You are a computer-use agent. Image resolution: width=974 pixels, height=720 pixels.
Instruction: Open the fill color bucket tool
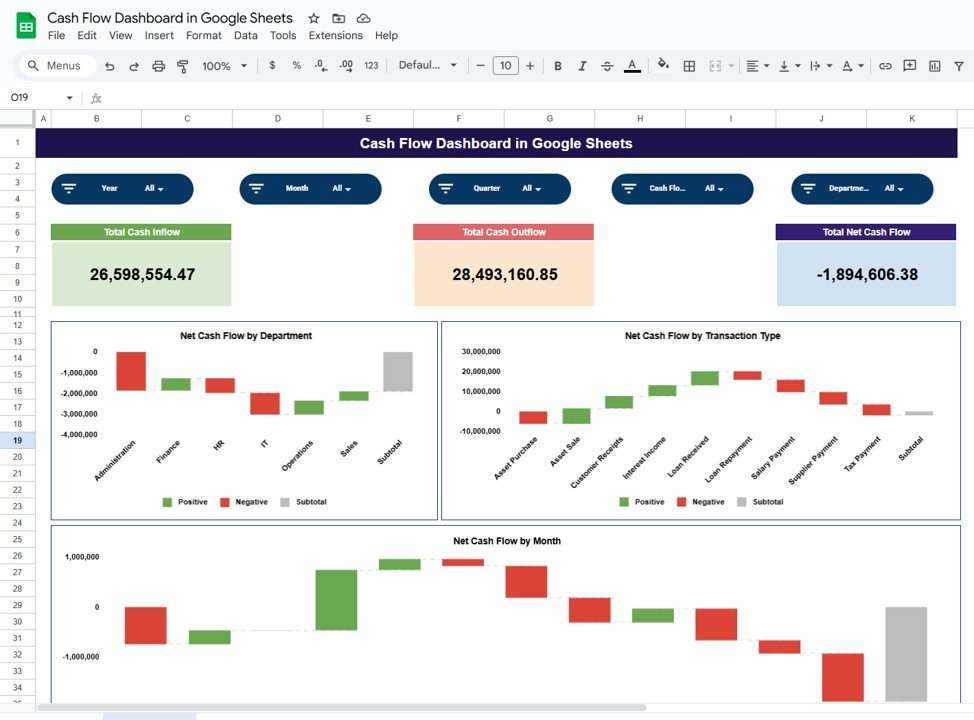[x=662, y=66]
